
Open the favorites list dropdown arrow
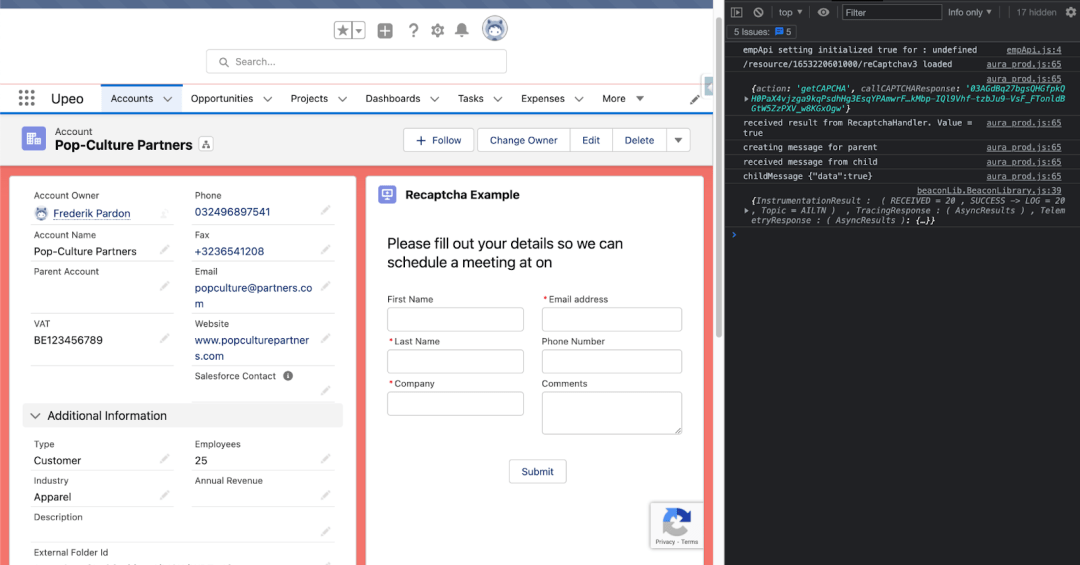358,30
